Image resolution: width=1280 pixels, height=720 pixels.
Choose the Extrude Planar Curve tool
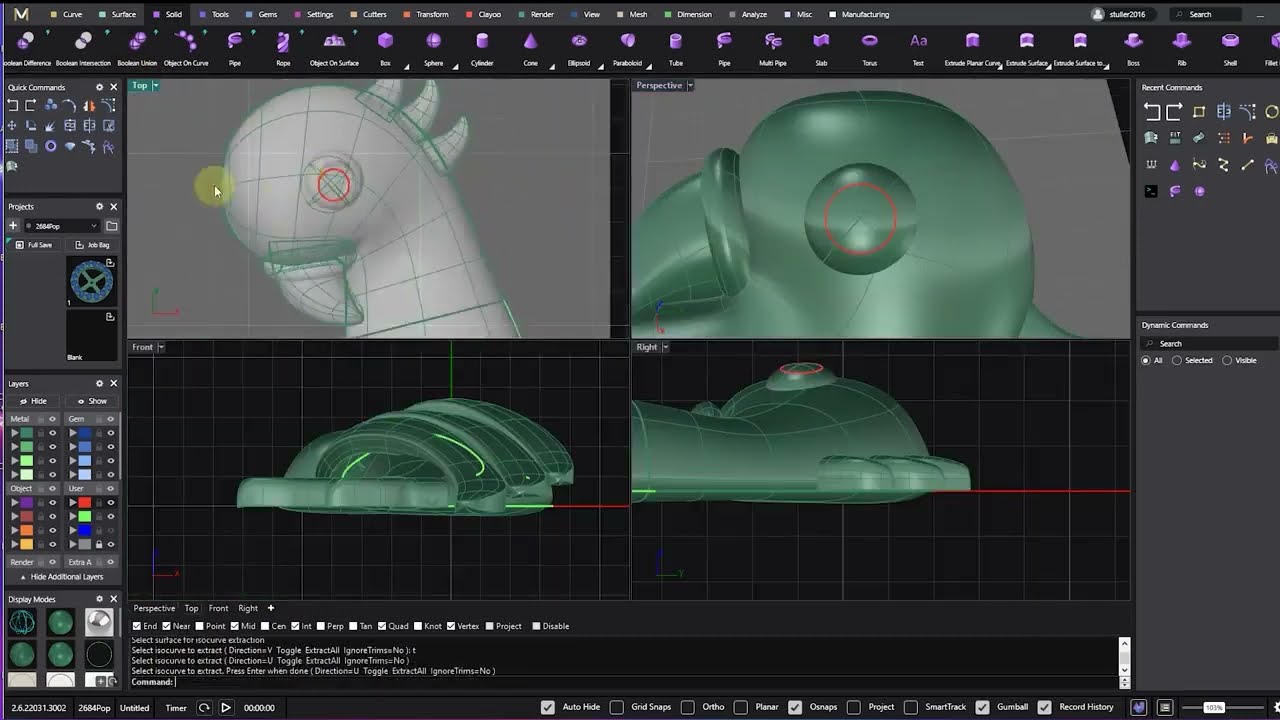coord(973,49)
